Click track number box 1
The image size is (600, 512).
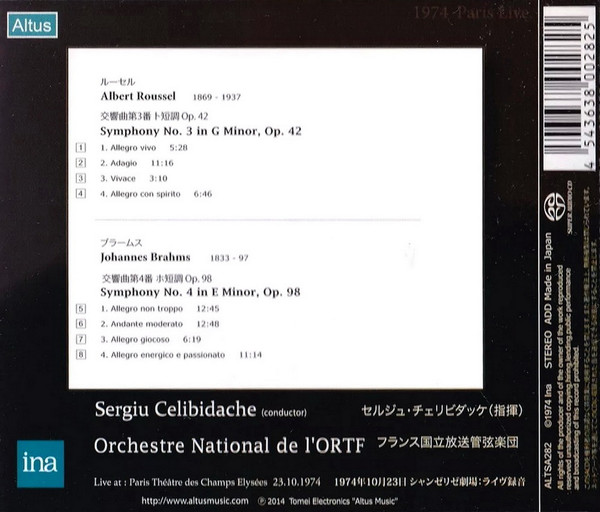point(81,147)
